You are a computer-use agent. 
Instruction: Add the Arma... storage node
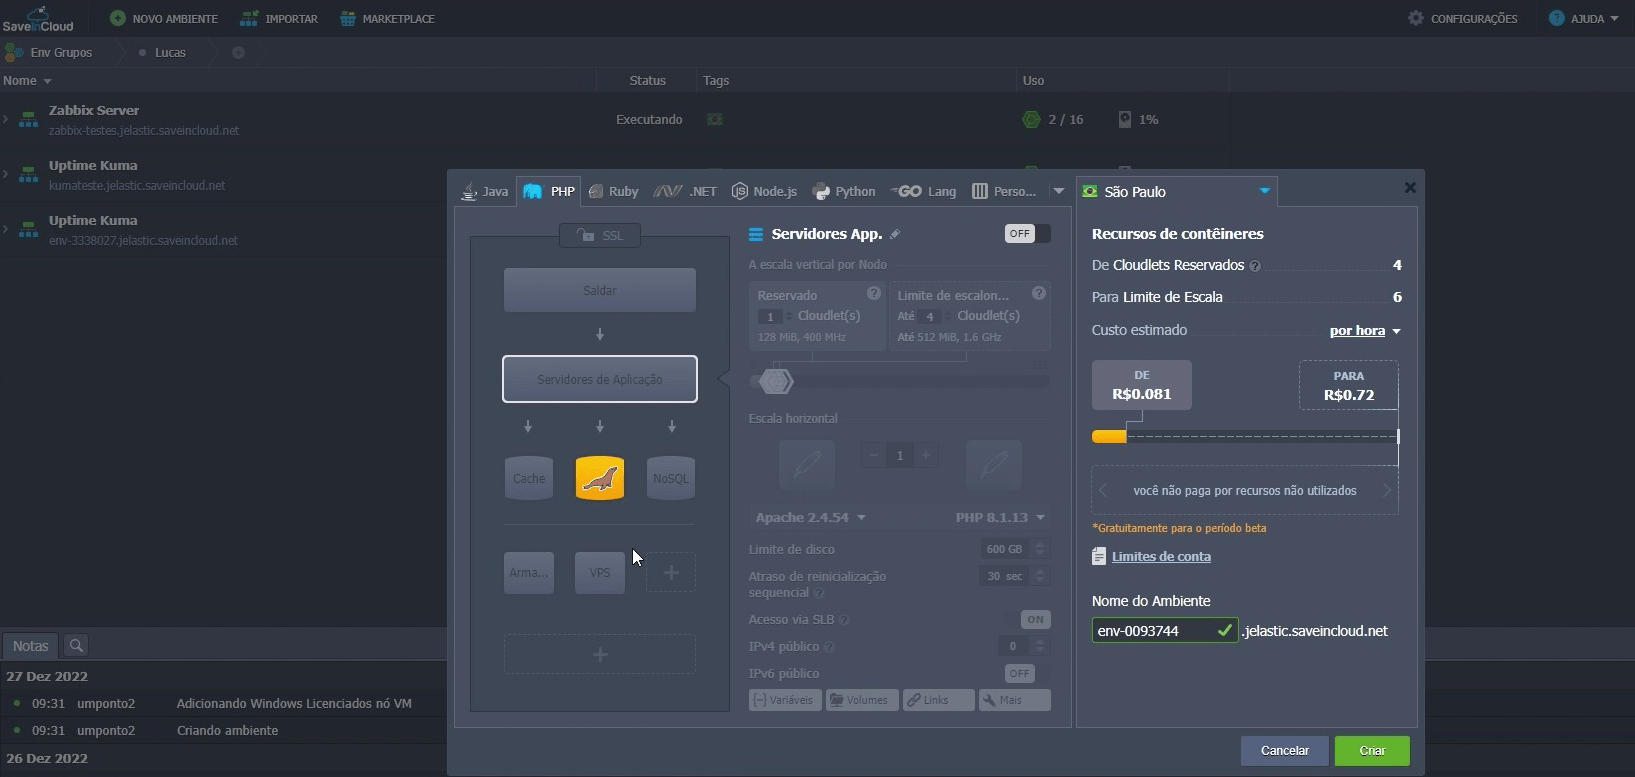coord(529,572)
